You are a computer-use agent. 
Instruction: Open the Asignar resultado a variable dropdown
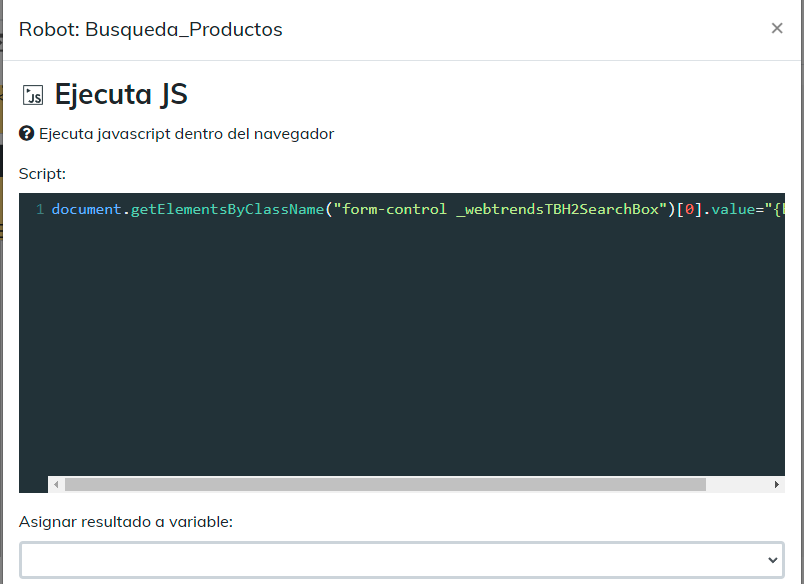(x=402, y=560)
